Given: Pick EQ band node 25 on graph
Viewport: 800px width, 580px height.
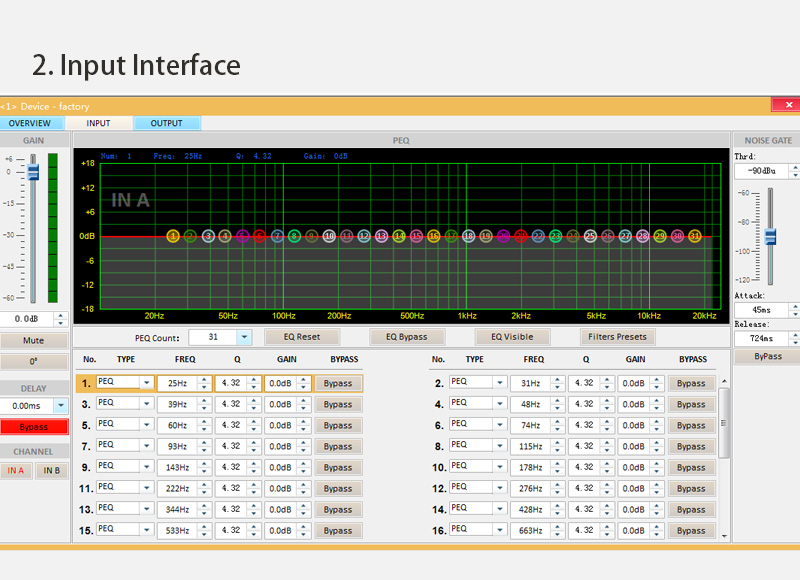Looking at the screenshot, I should point(590,236).
